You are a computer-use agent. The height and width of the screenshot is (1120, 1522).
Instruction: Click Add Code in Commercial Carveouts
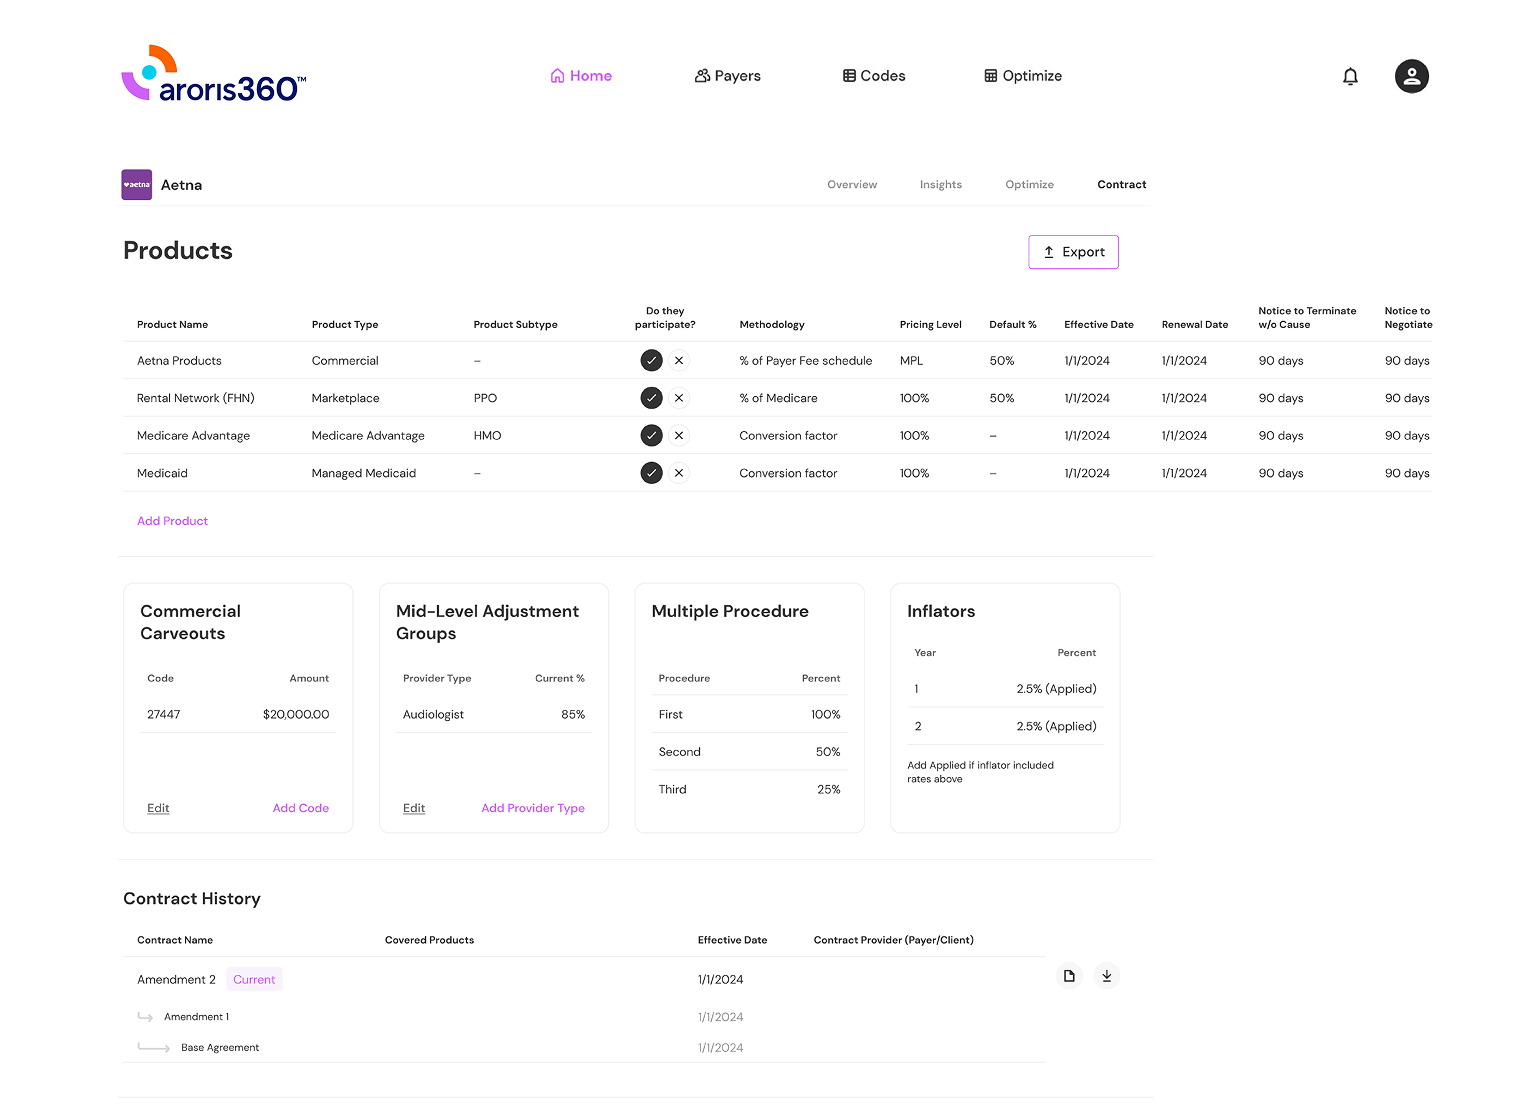pyautogui.click(x=300, y=808)
